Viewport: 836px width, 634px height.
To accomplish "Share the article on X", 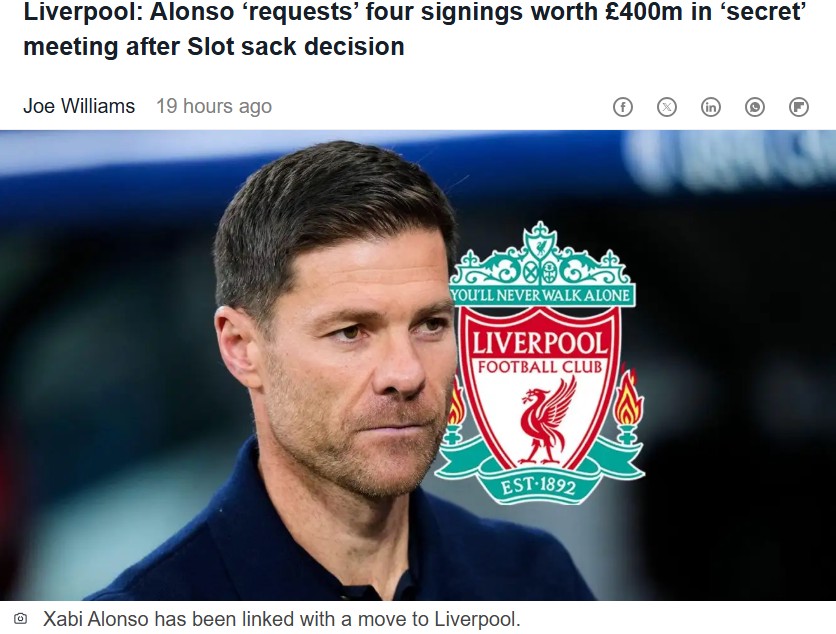I will [x=667, y=107].
